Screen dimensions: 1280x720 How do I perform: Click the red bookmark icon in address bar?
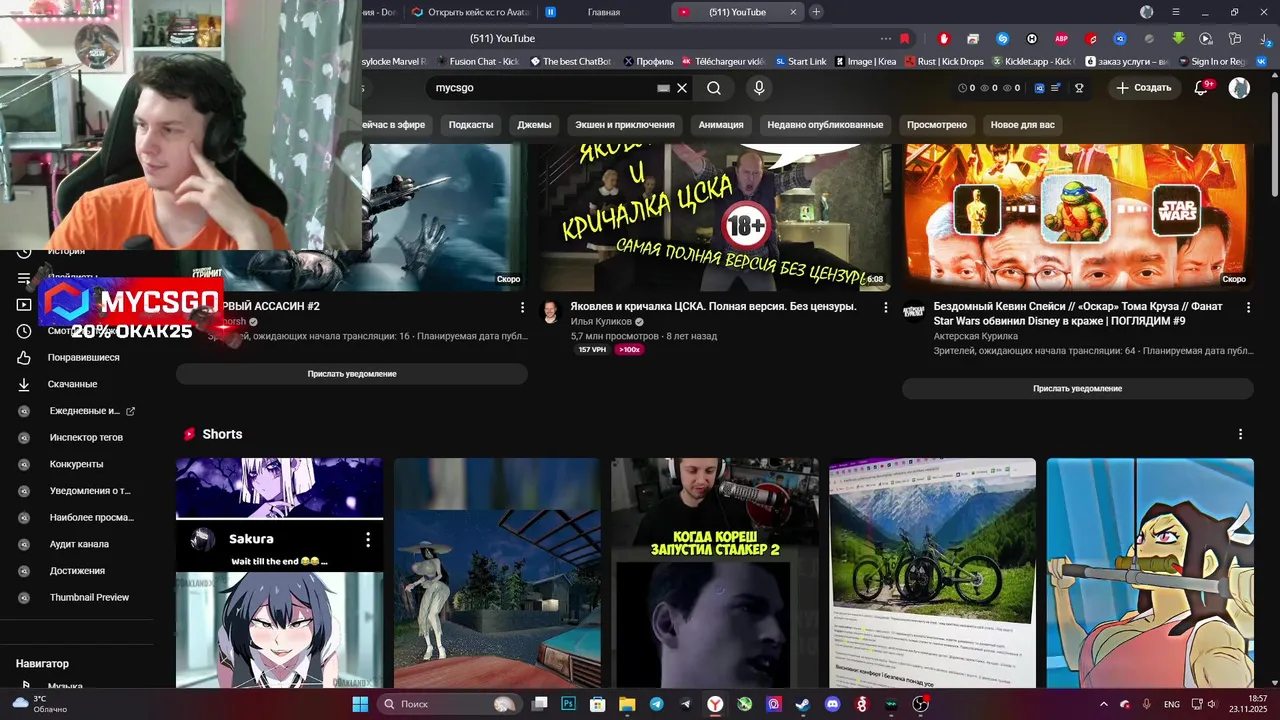(904, 39)
